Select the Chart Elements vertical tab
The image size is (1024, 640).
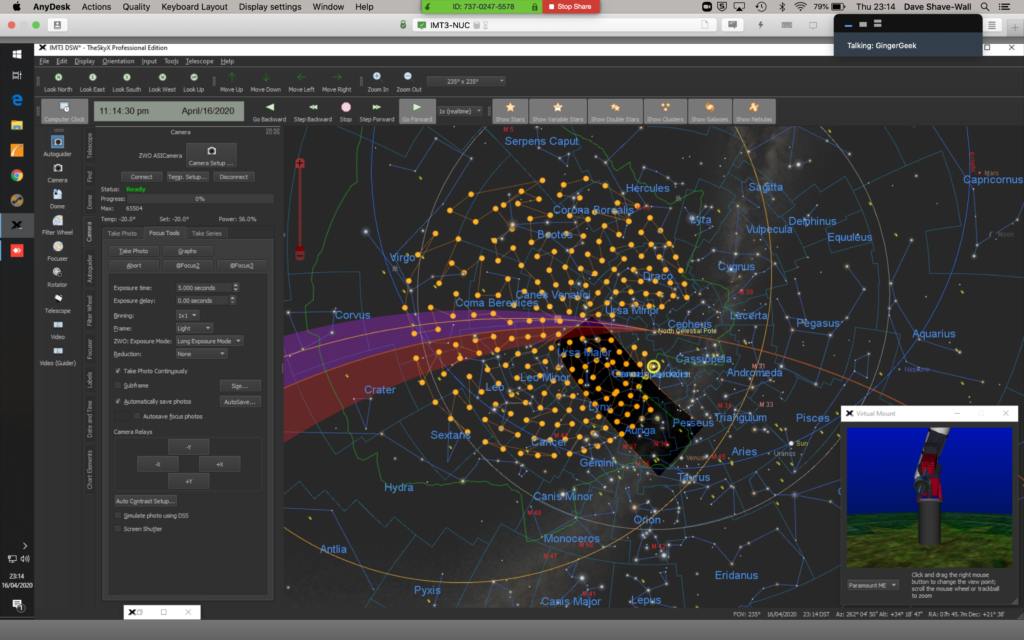click(89, 470)
